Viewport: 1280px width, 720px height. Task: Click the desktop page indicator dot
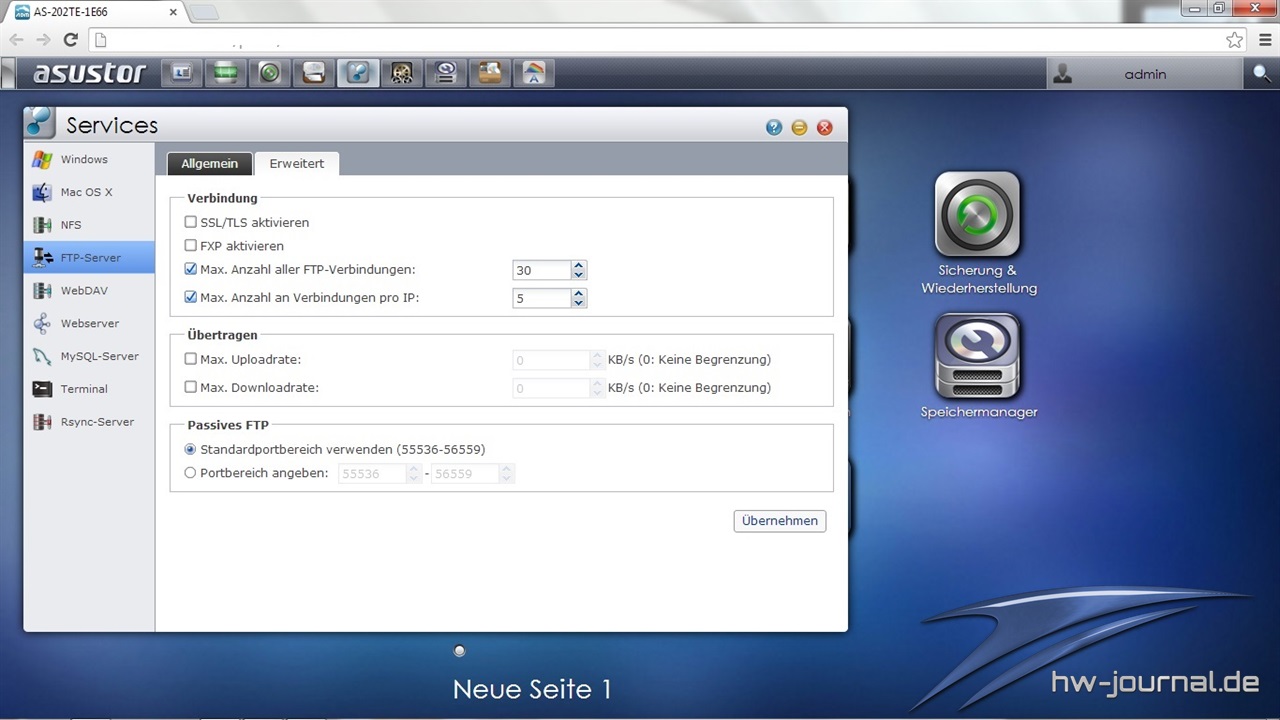point(459,651)
